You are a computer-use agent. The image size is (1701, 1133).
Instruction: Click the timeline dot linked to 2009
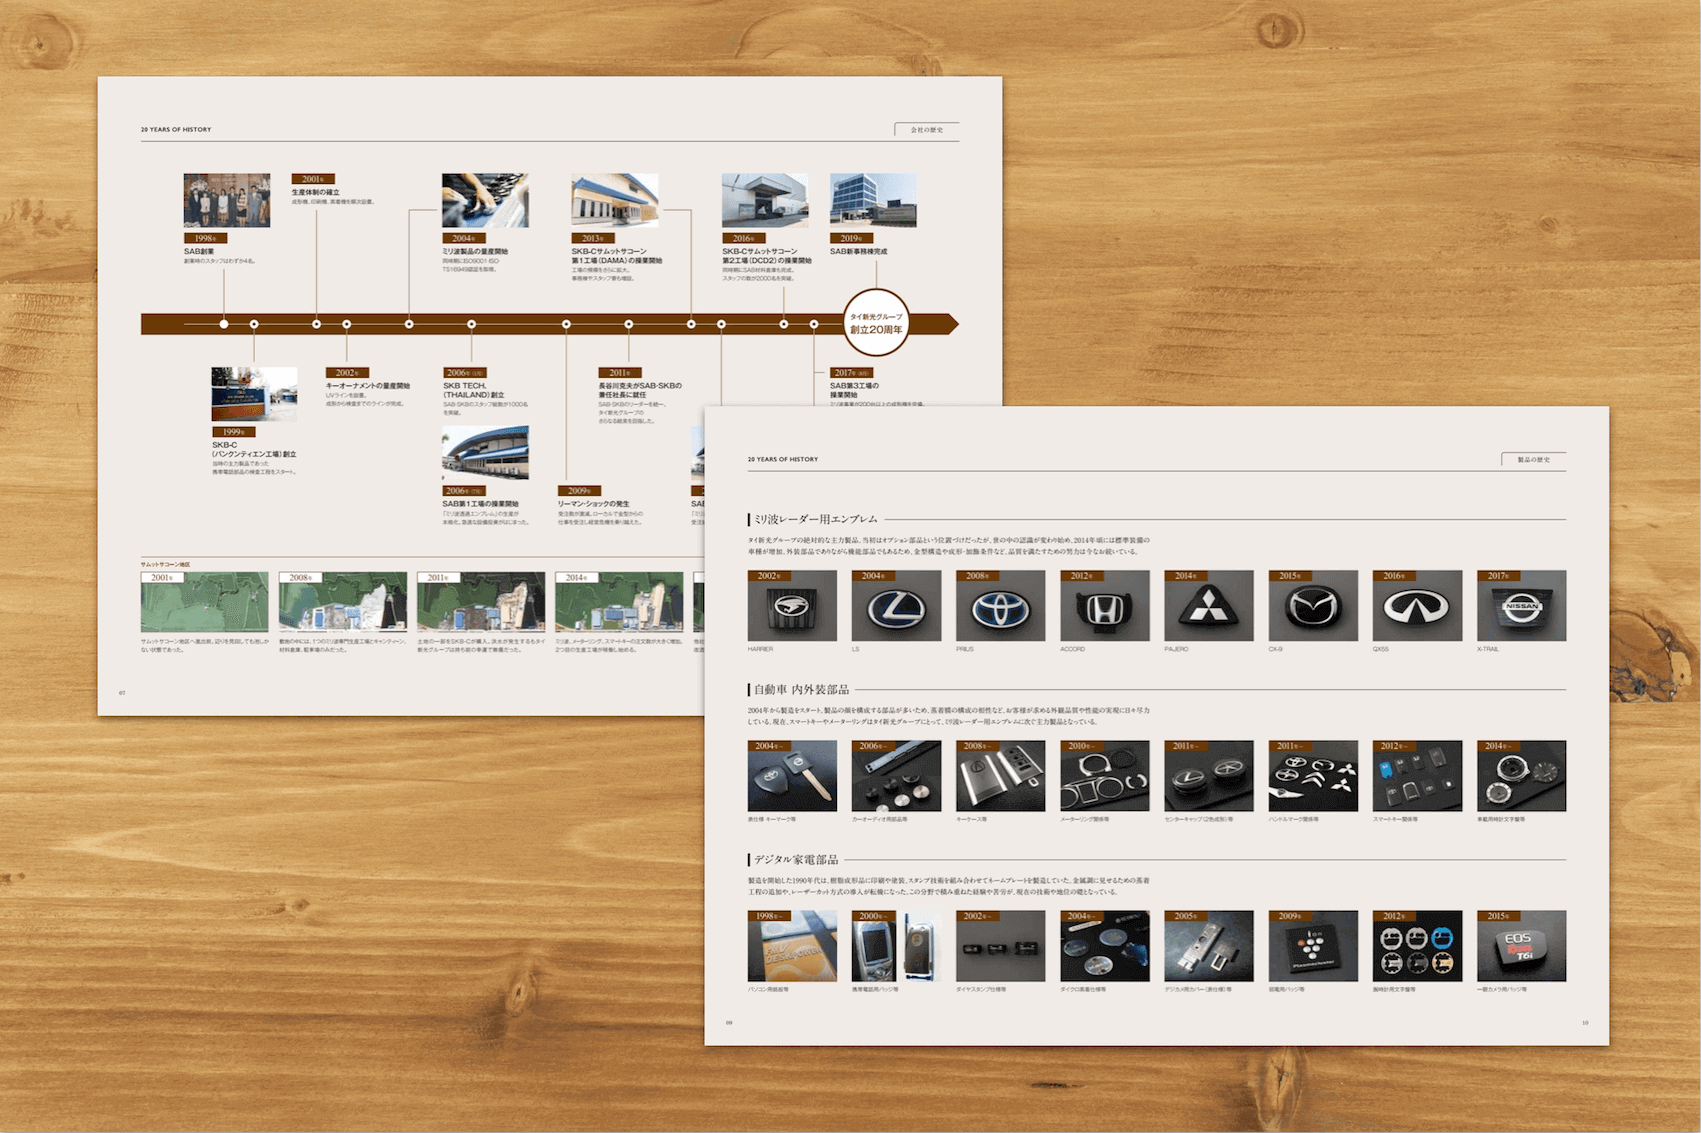pyautogui.click(x=566, y=324)
